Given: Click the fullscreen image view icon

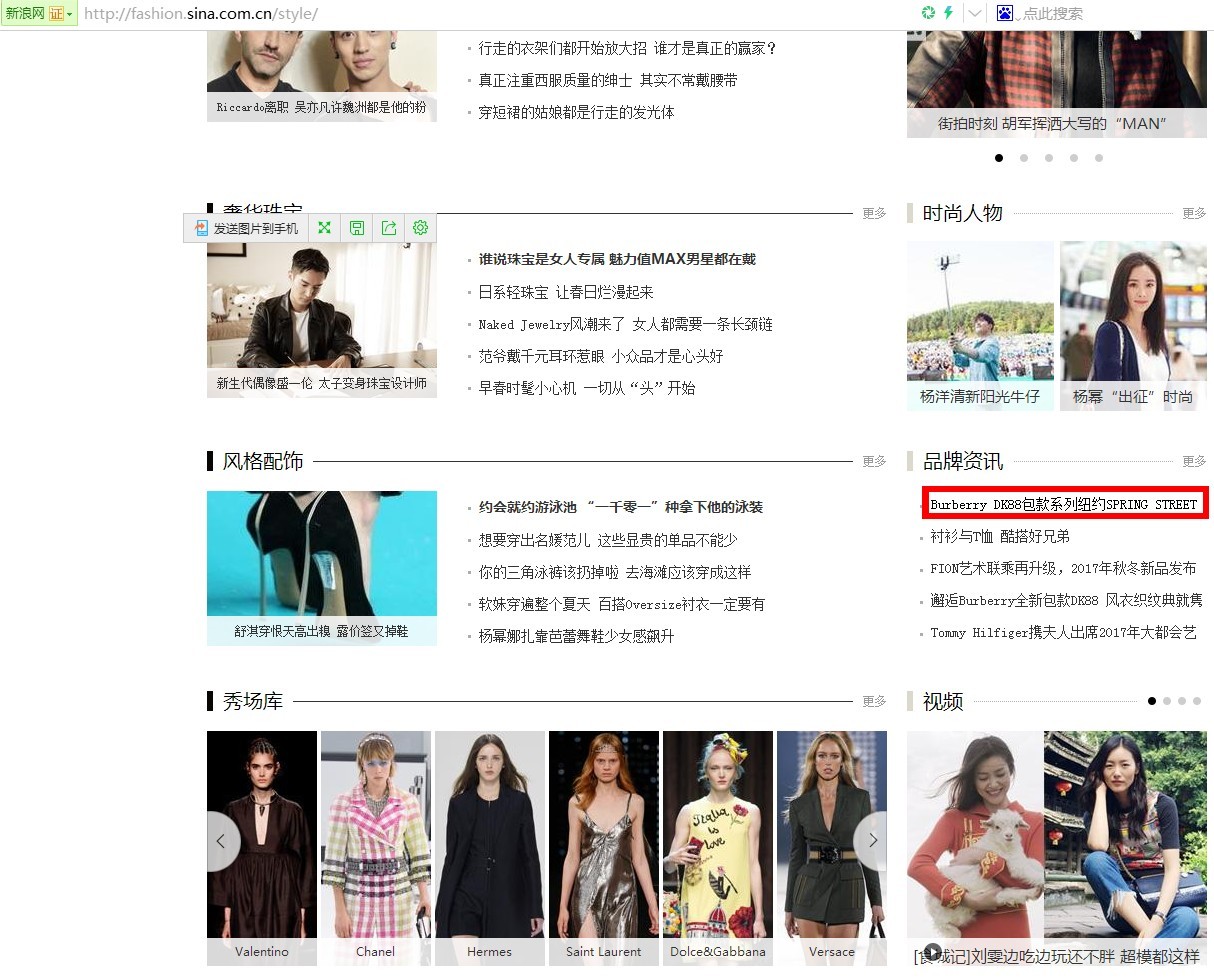Looking at the screenshot, I should (x=324, y=228).
